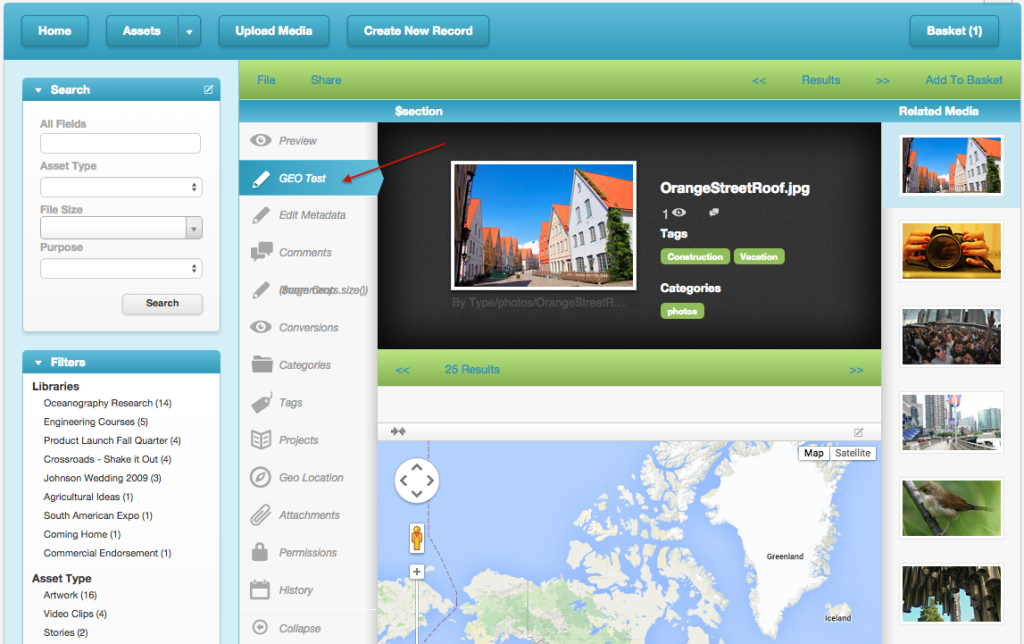The height and width of the screenshot is (644, 1024).
Task: Switch map to Satellite view
Action: [x=852, y=453]
